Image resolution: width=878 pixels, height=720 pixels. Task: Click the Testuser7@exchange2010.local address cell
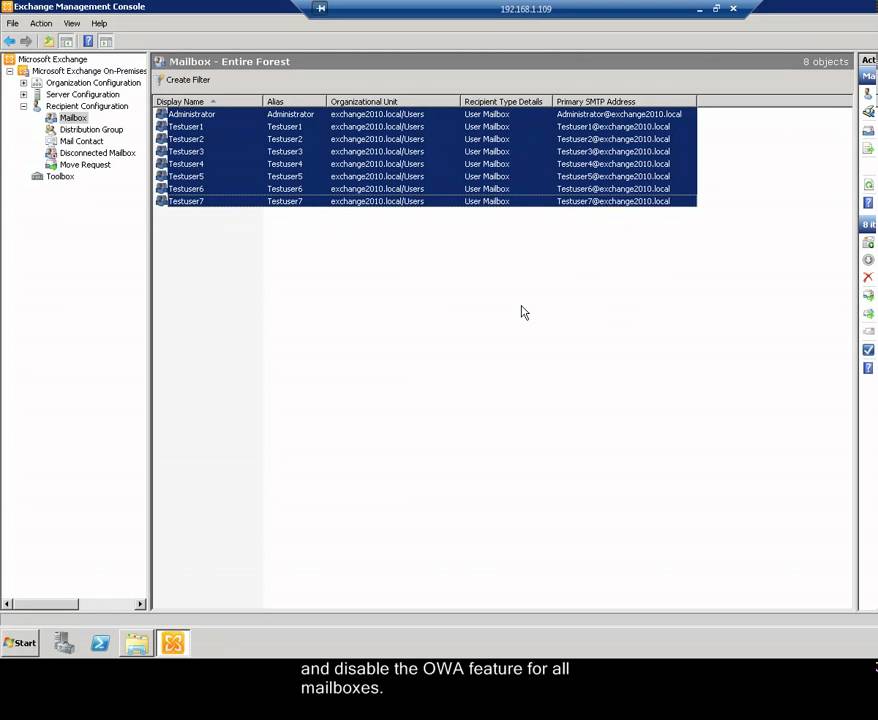point(613,202)
